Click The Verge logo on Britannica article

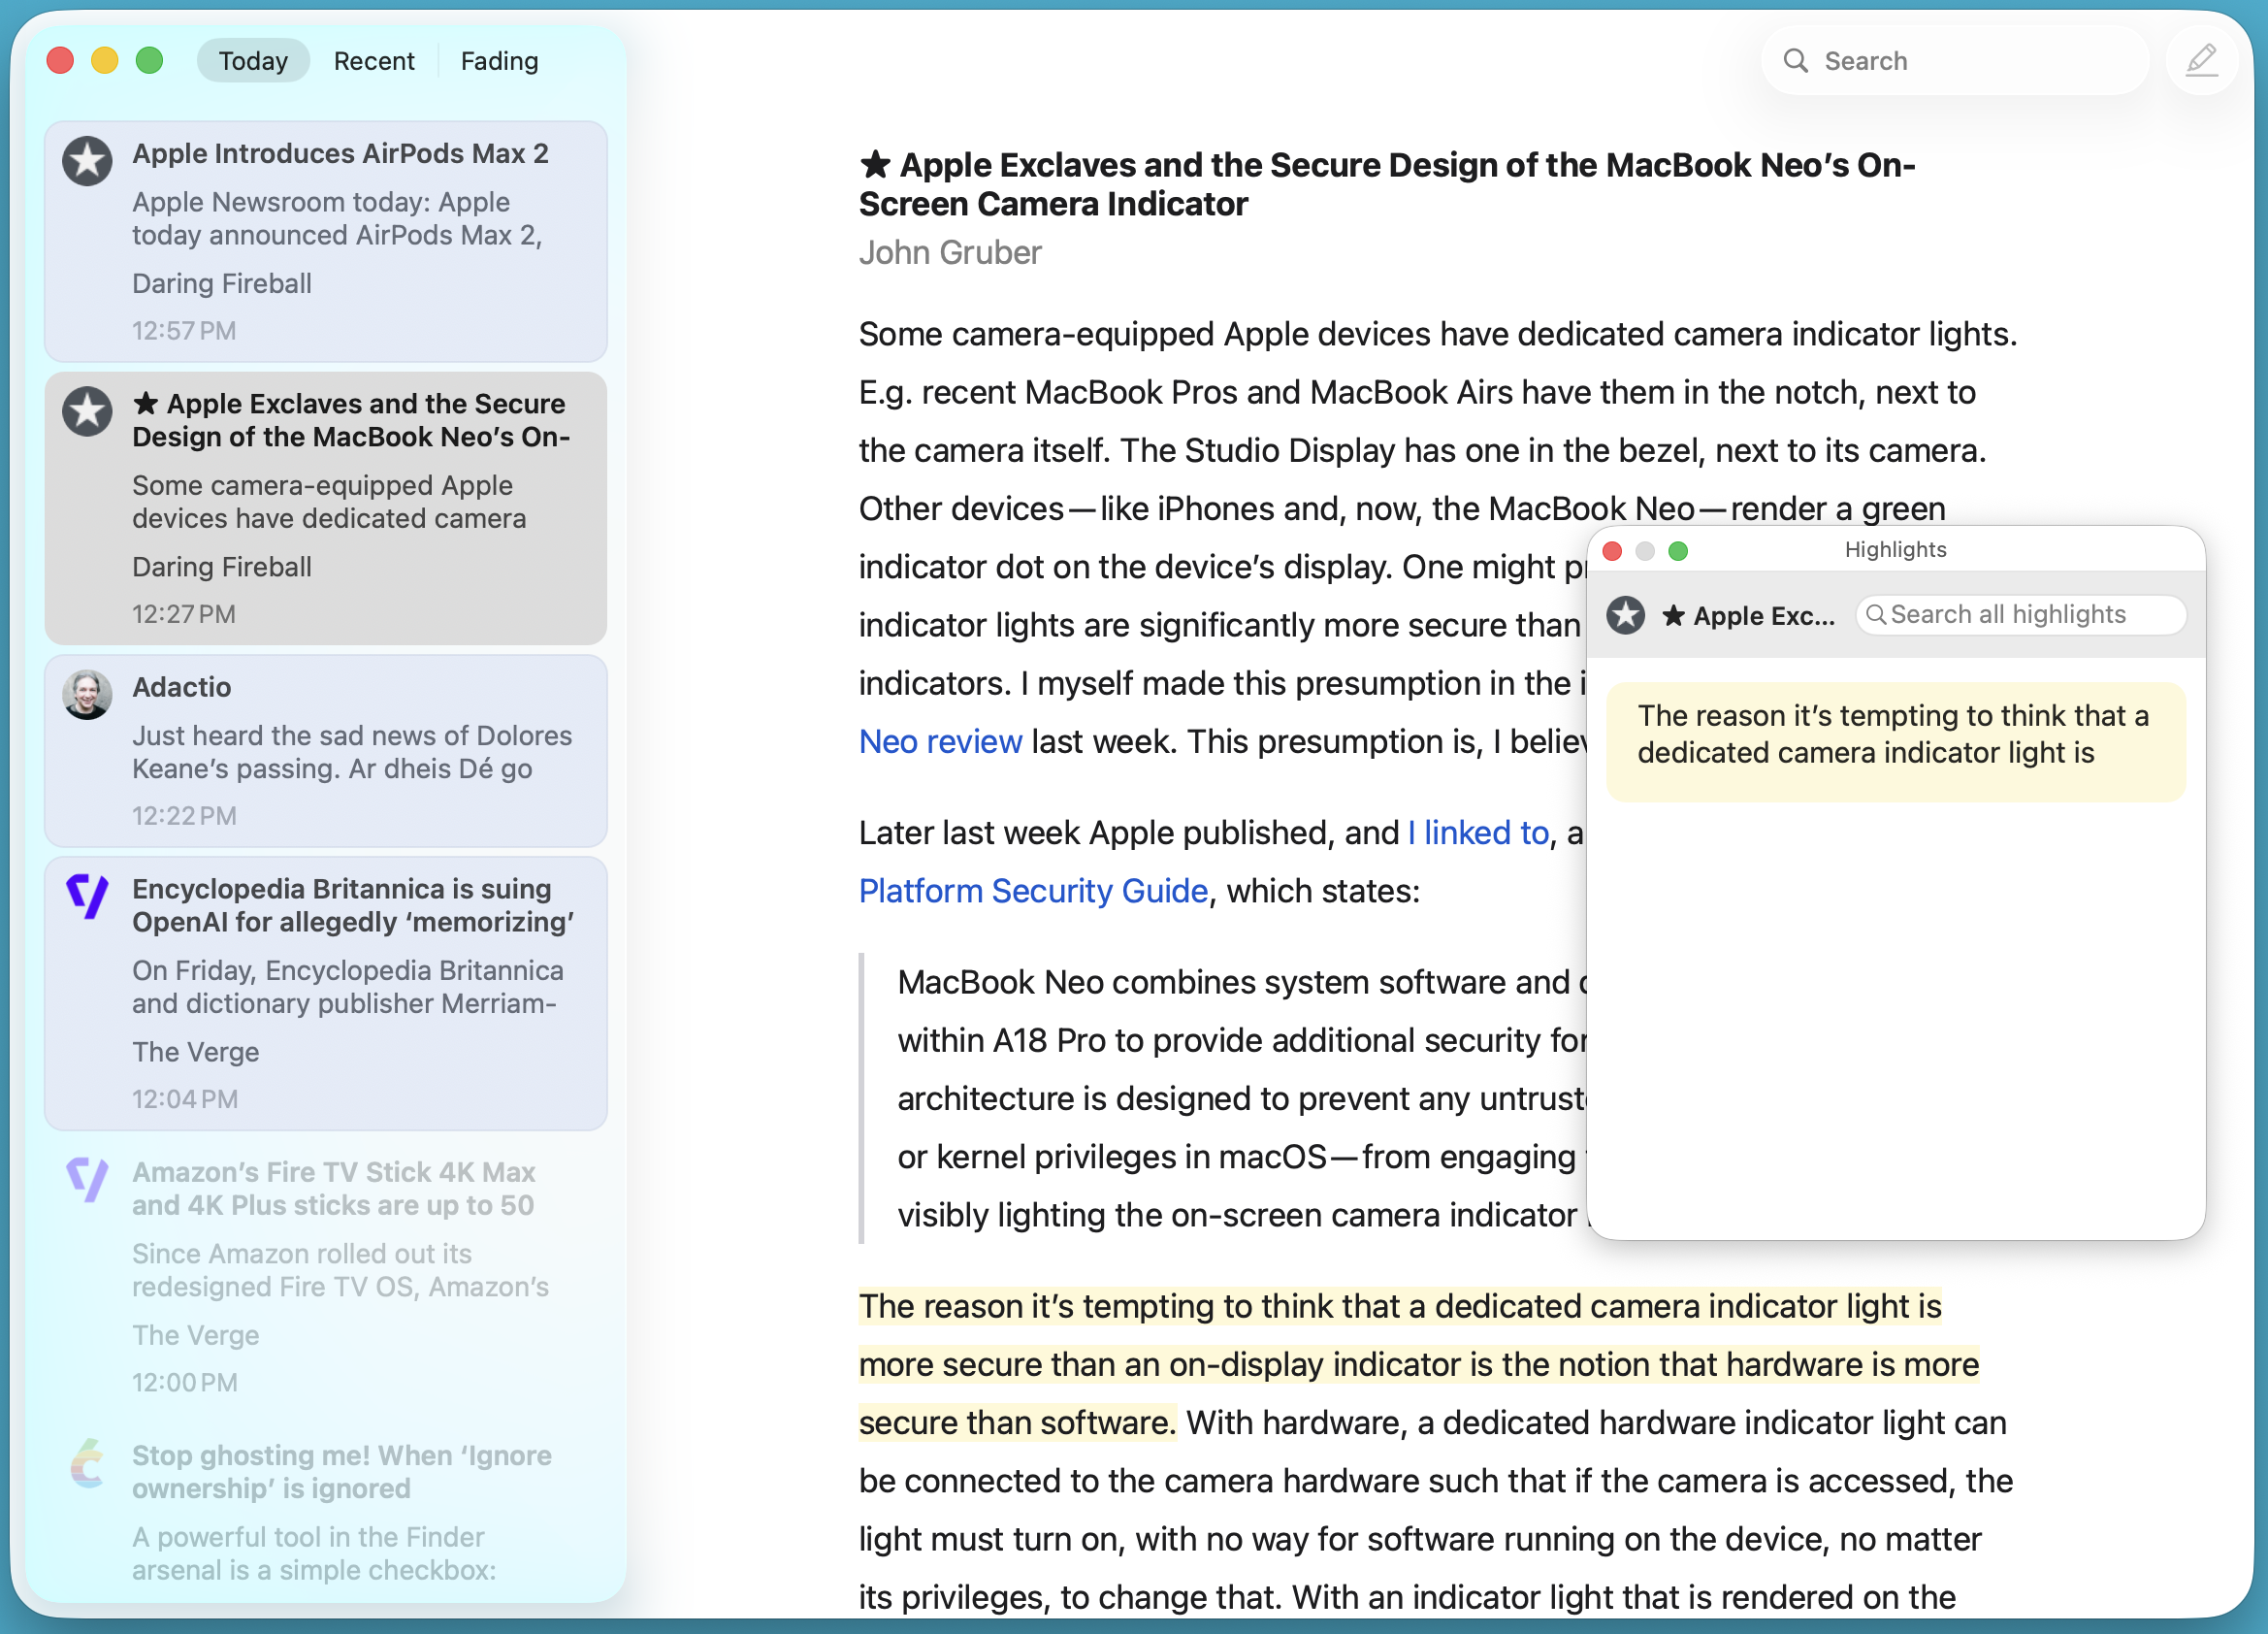click(88, 896)
